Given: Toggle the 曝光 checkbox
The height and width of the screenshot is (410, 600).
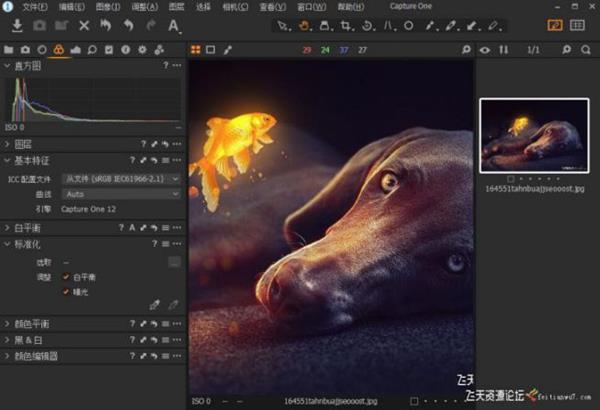Looking at the screenshot, I should pyautogui.click(x=67, y=291).
